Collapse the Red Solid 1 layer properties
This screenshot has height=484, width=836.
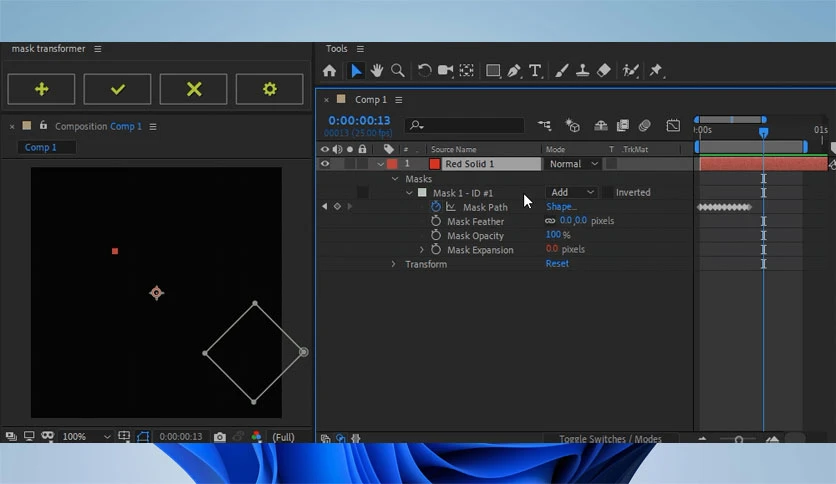pyautogui.click(x=380, y=164)
